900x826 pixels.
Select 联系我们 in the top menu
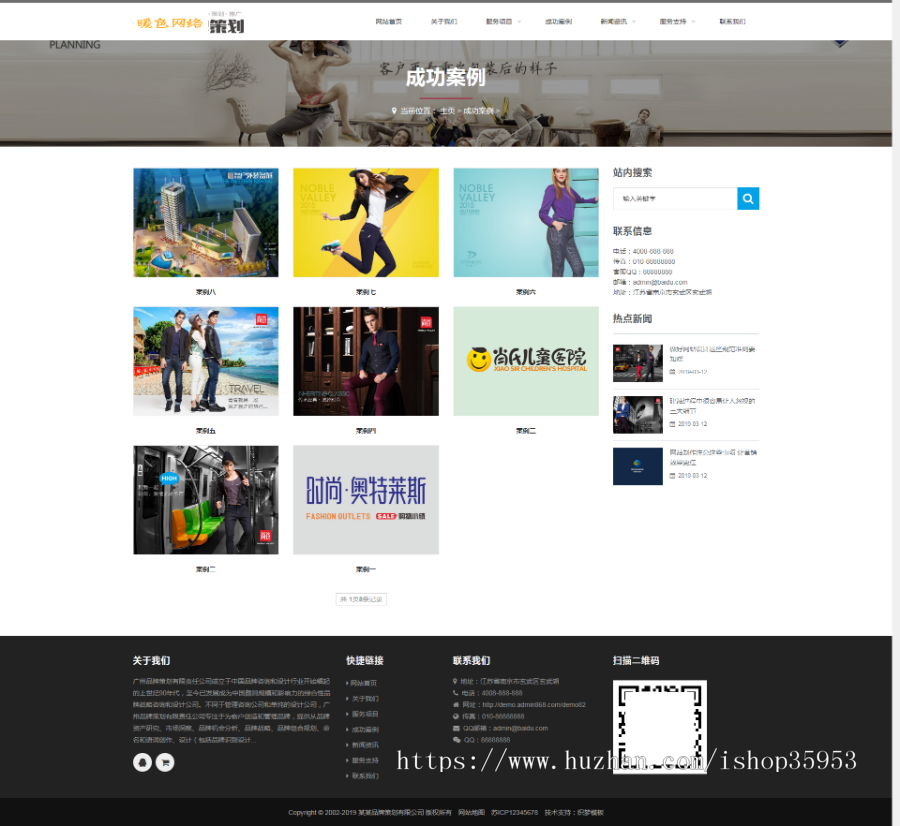click(732, 21)
